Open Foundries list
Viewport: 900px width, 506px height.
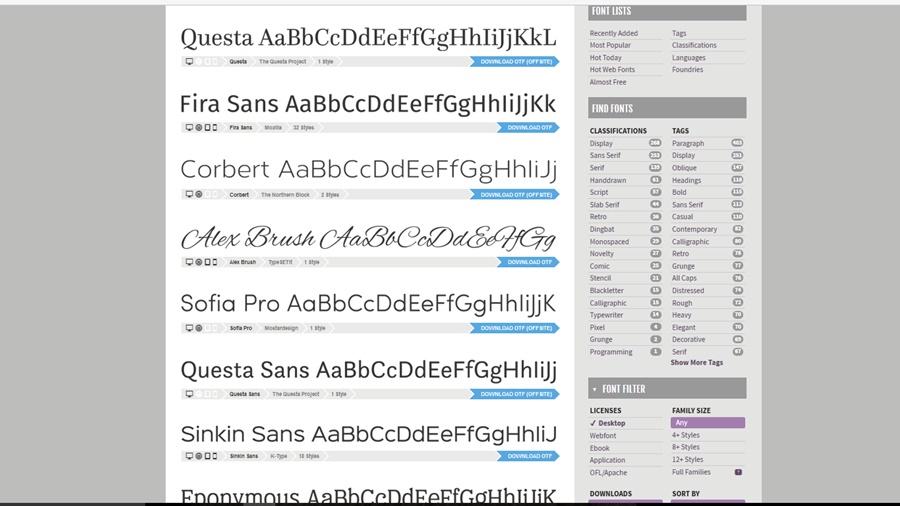[688, 70]
